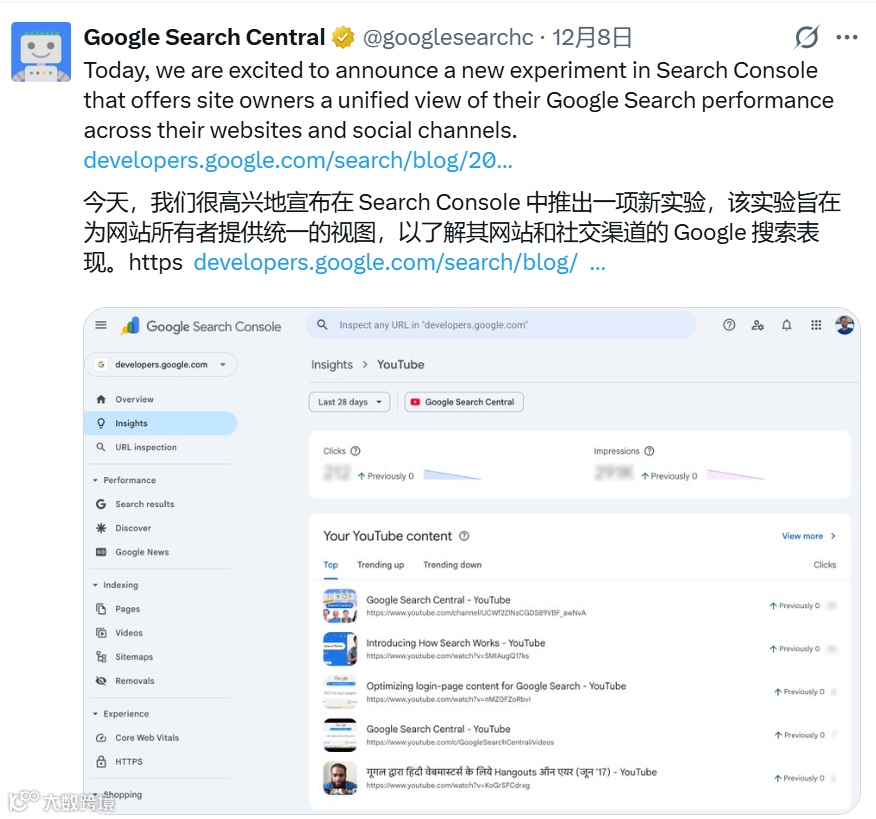Viewport: 876px width, 819px height.
Task: Collapse the Performance section
Action: [96, 480]
